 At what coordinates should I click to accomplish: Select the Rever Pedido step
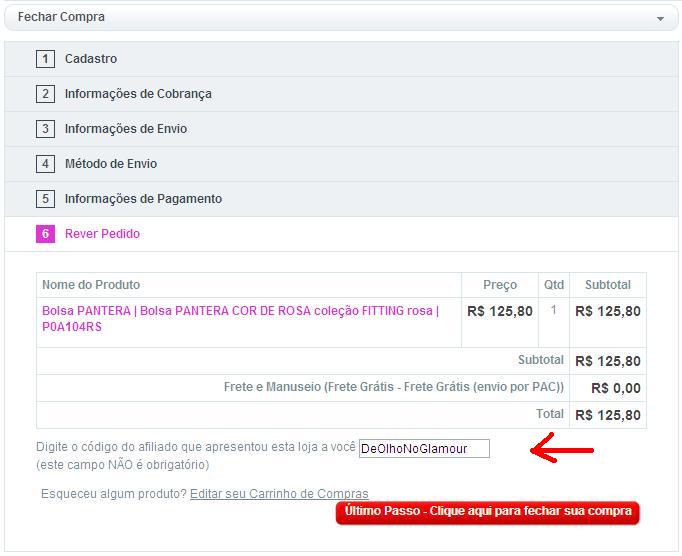coord(341,234)
